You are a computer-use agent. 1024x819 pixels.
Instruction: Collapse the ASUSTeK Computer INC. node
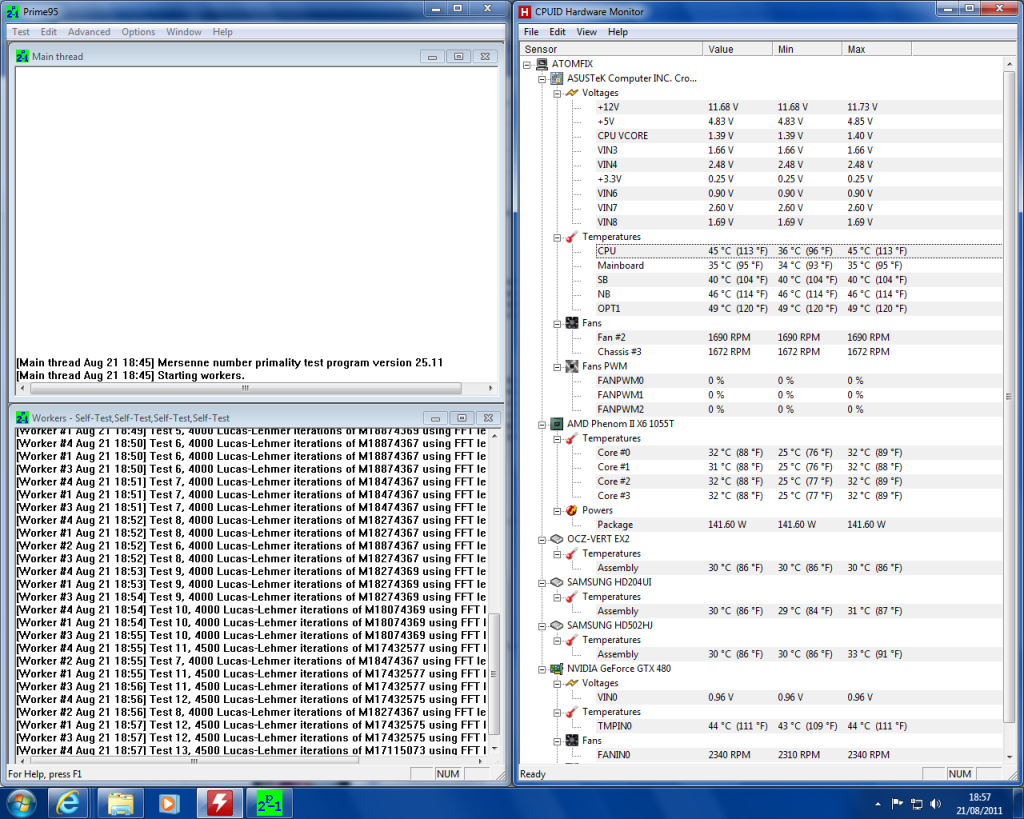tap(542, 78)
